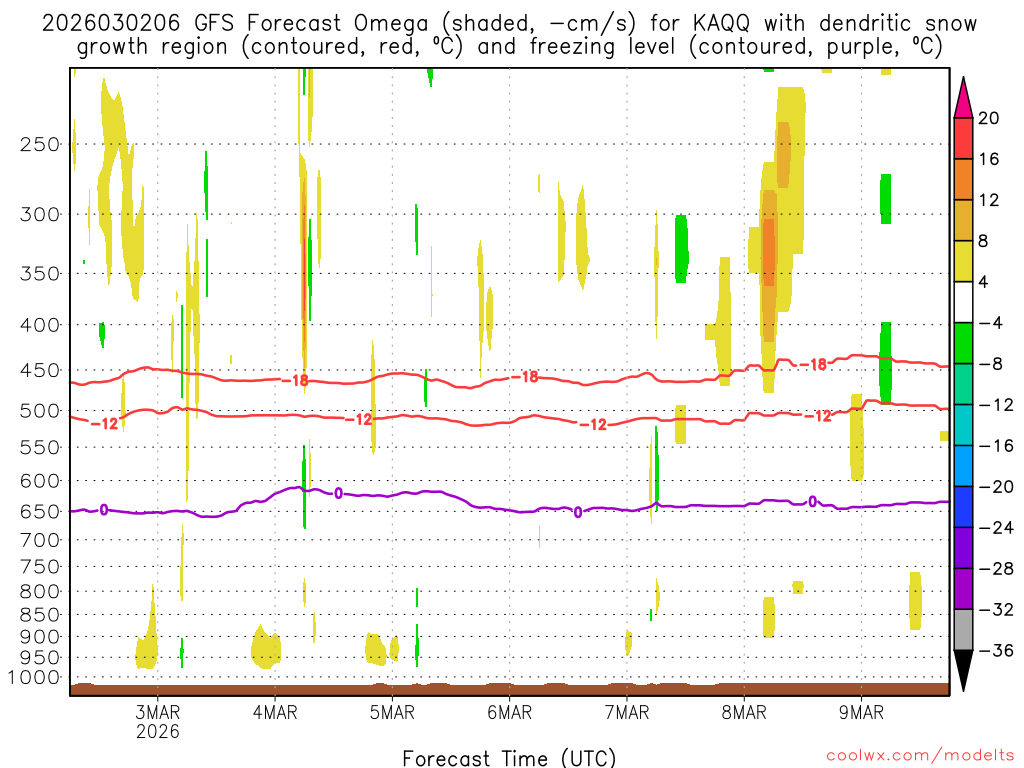Click the 400 pressure level label
The width and height of the screenshot is (1024, 768).
pos(40,325)
